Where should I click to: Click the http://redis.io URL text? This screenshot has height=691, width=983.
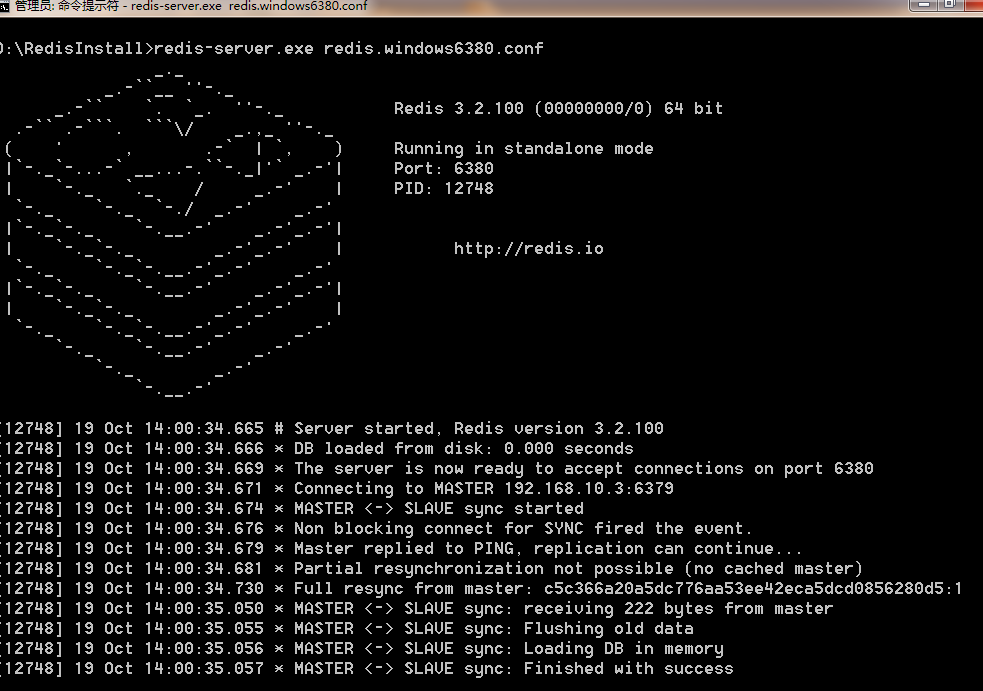(528, 249)
